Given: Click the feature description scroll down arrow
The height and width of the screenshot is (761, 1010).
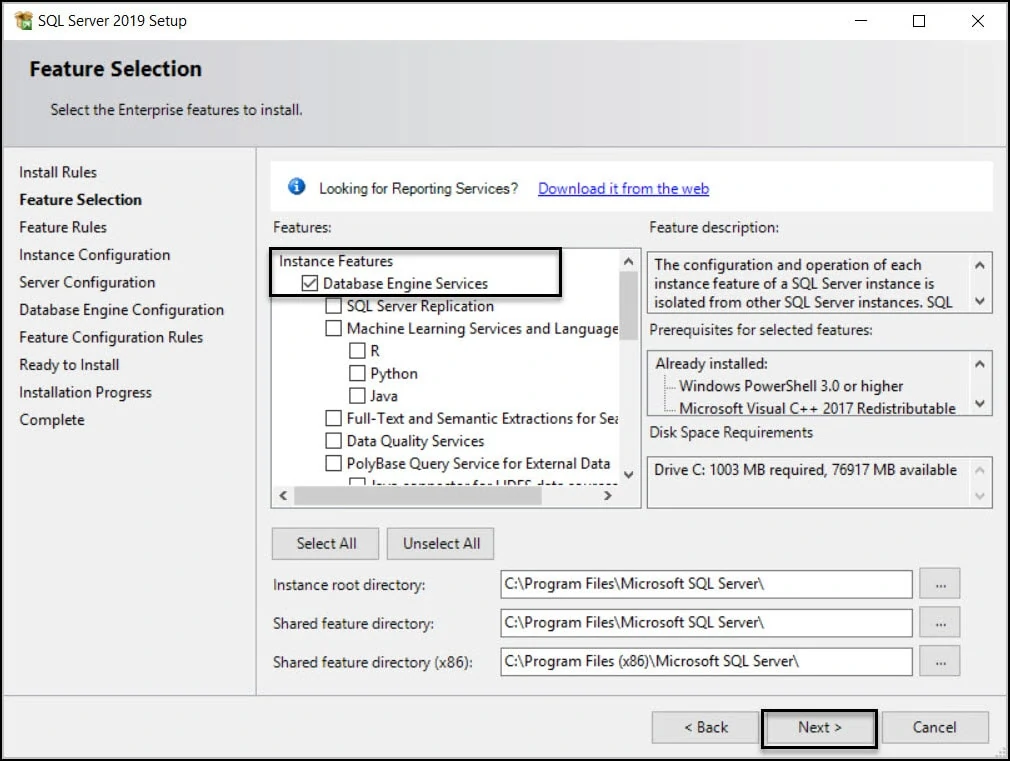Looking at the screenshot, I should pyautogui.click(x=980, y=301).
